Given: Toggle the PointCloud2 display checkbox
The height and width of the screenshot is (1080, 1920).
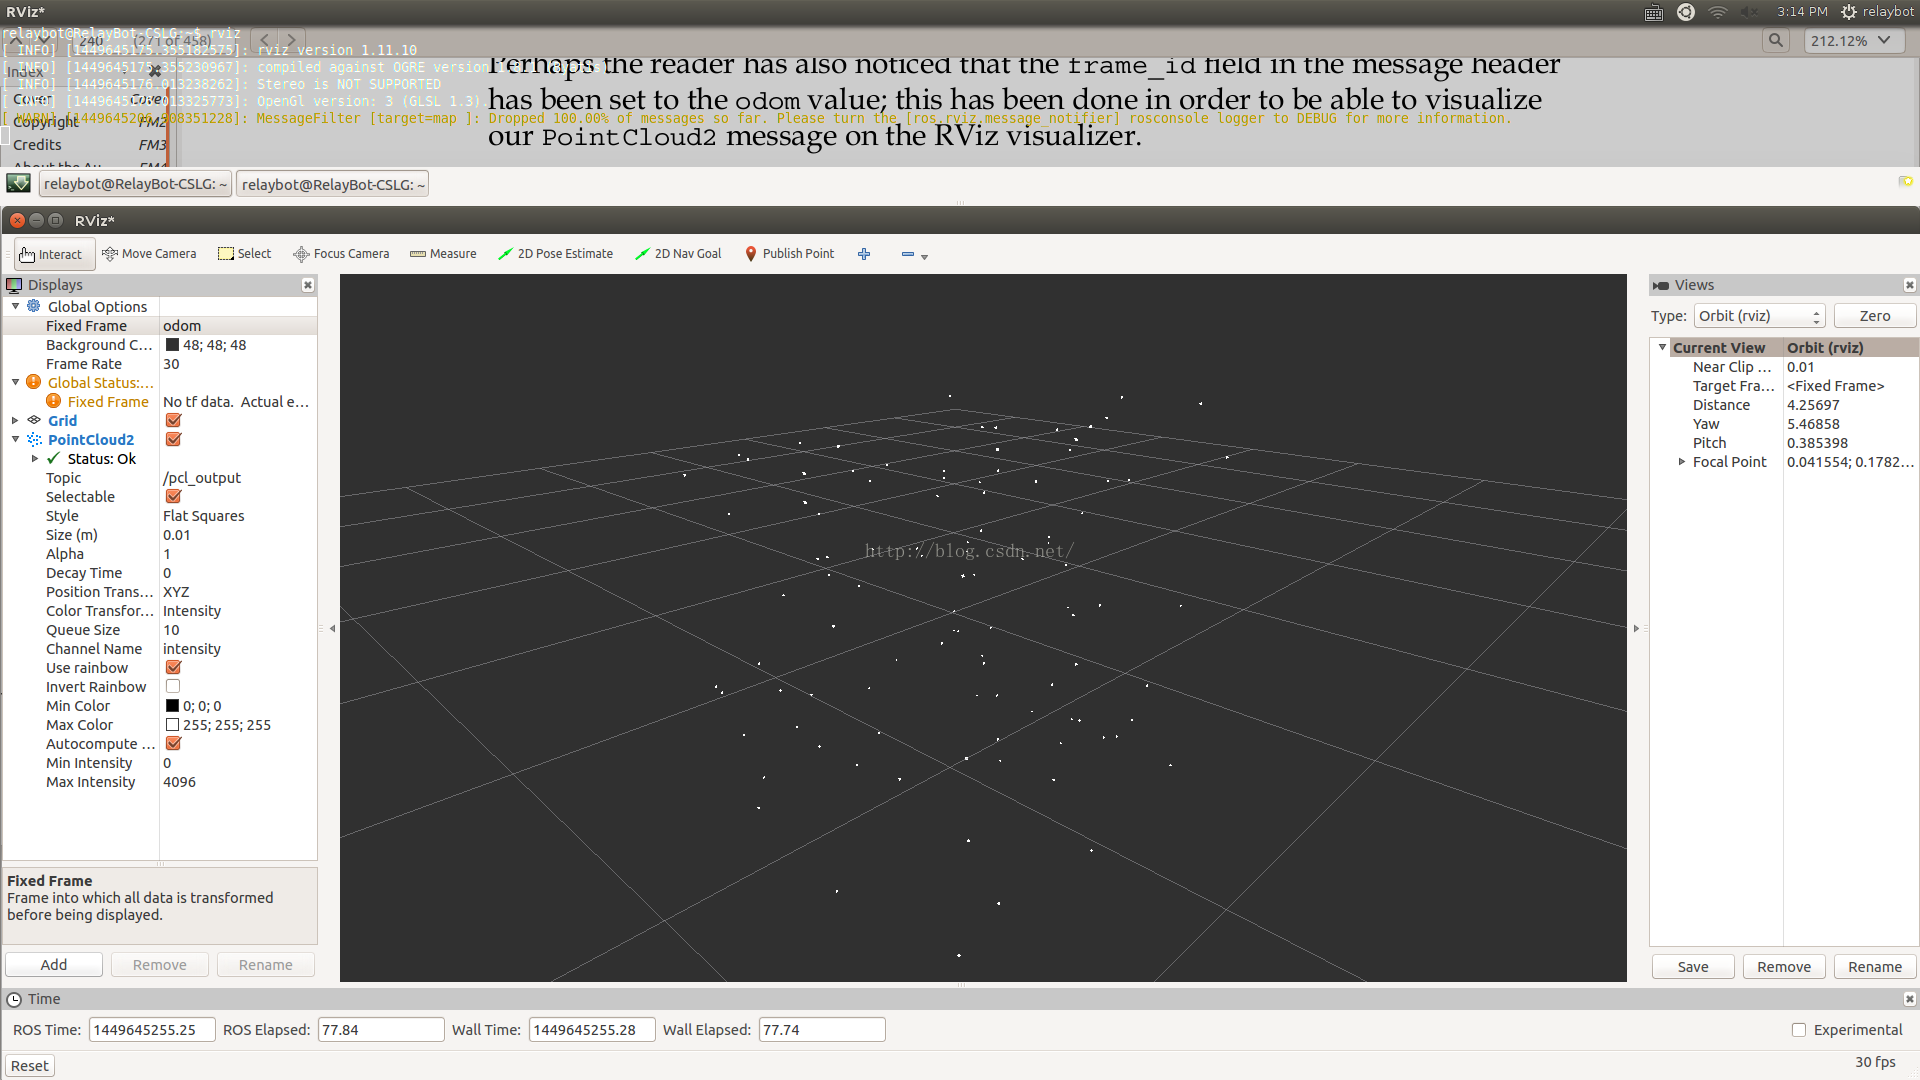Looking at the screenshot, I should tap(173, 439).
